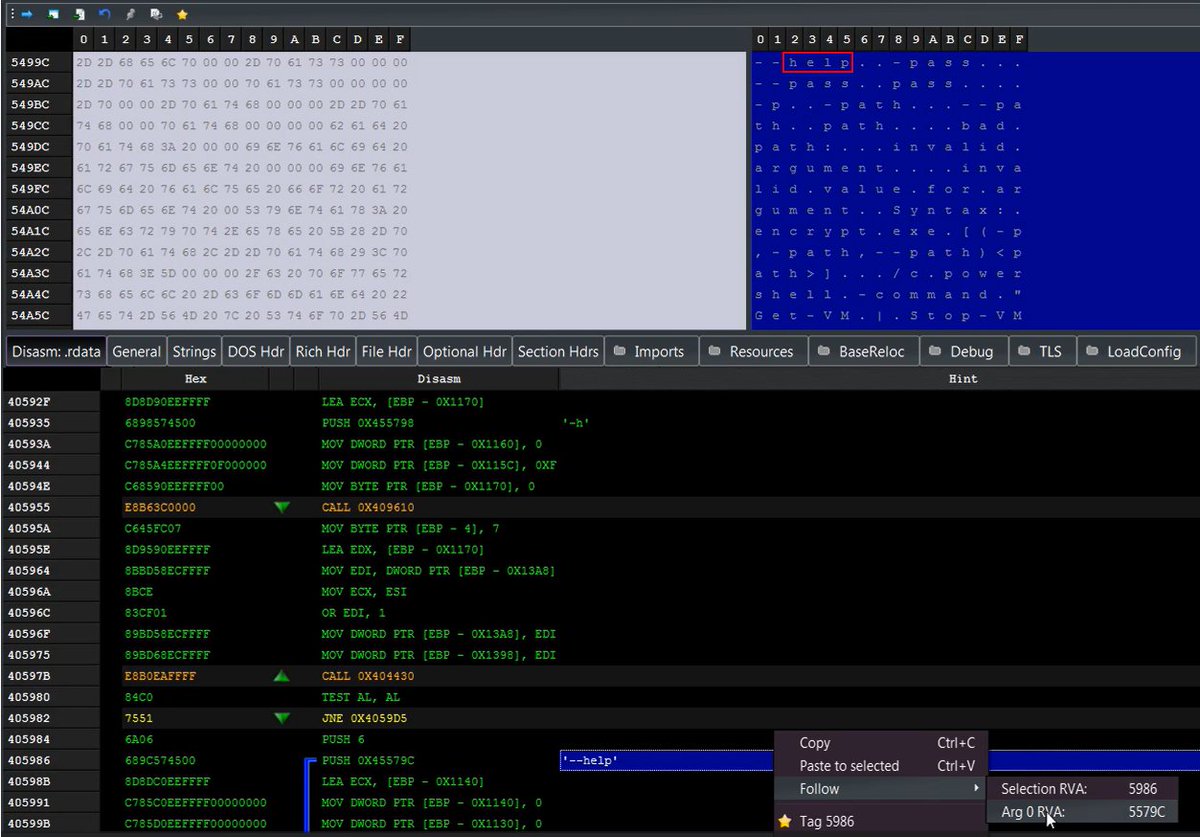Switch to the General tab
Screen dimensions: 1200x837
(137, 351)
